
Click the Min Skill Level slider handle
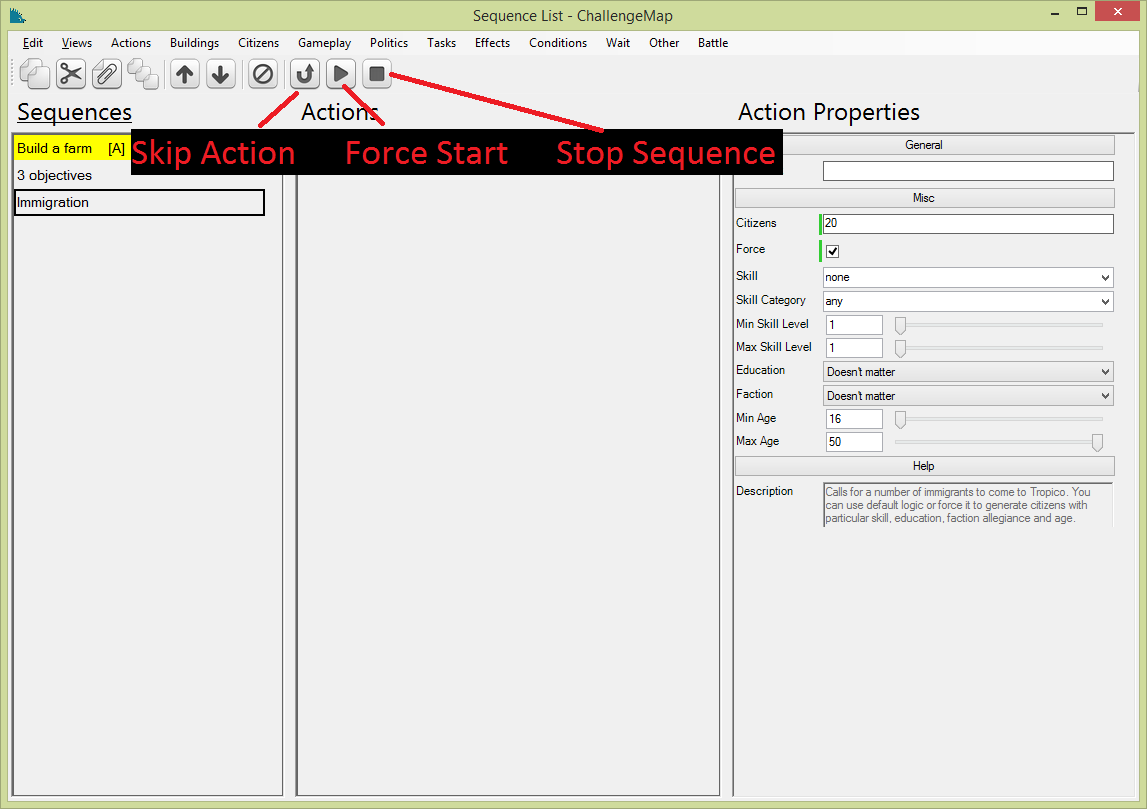click(x=900, y=325)
